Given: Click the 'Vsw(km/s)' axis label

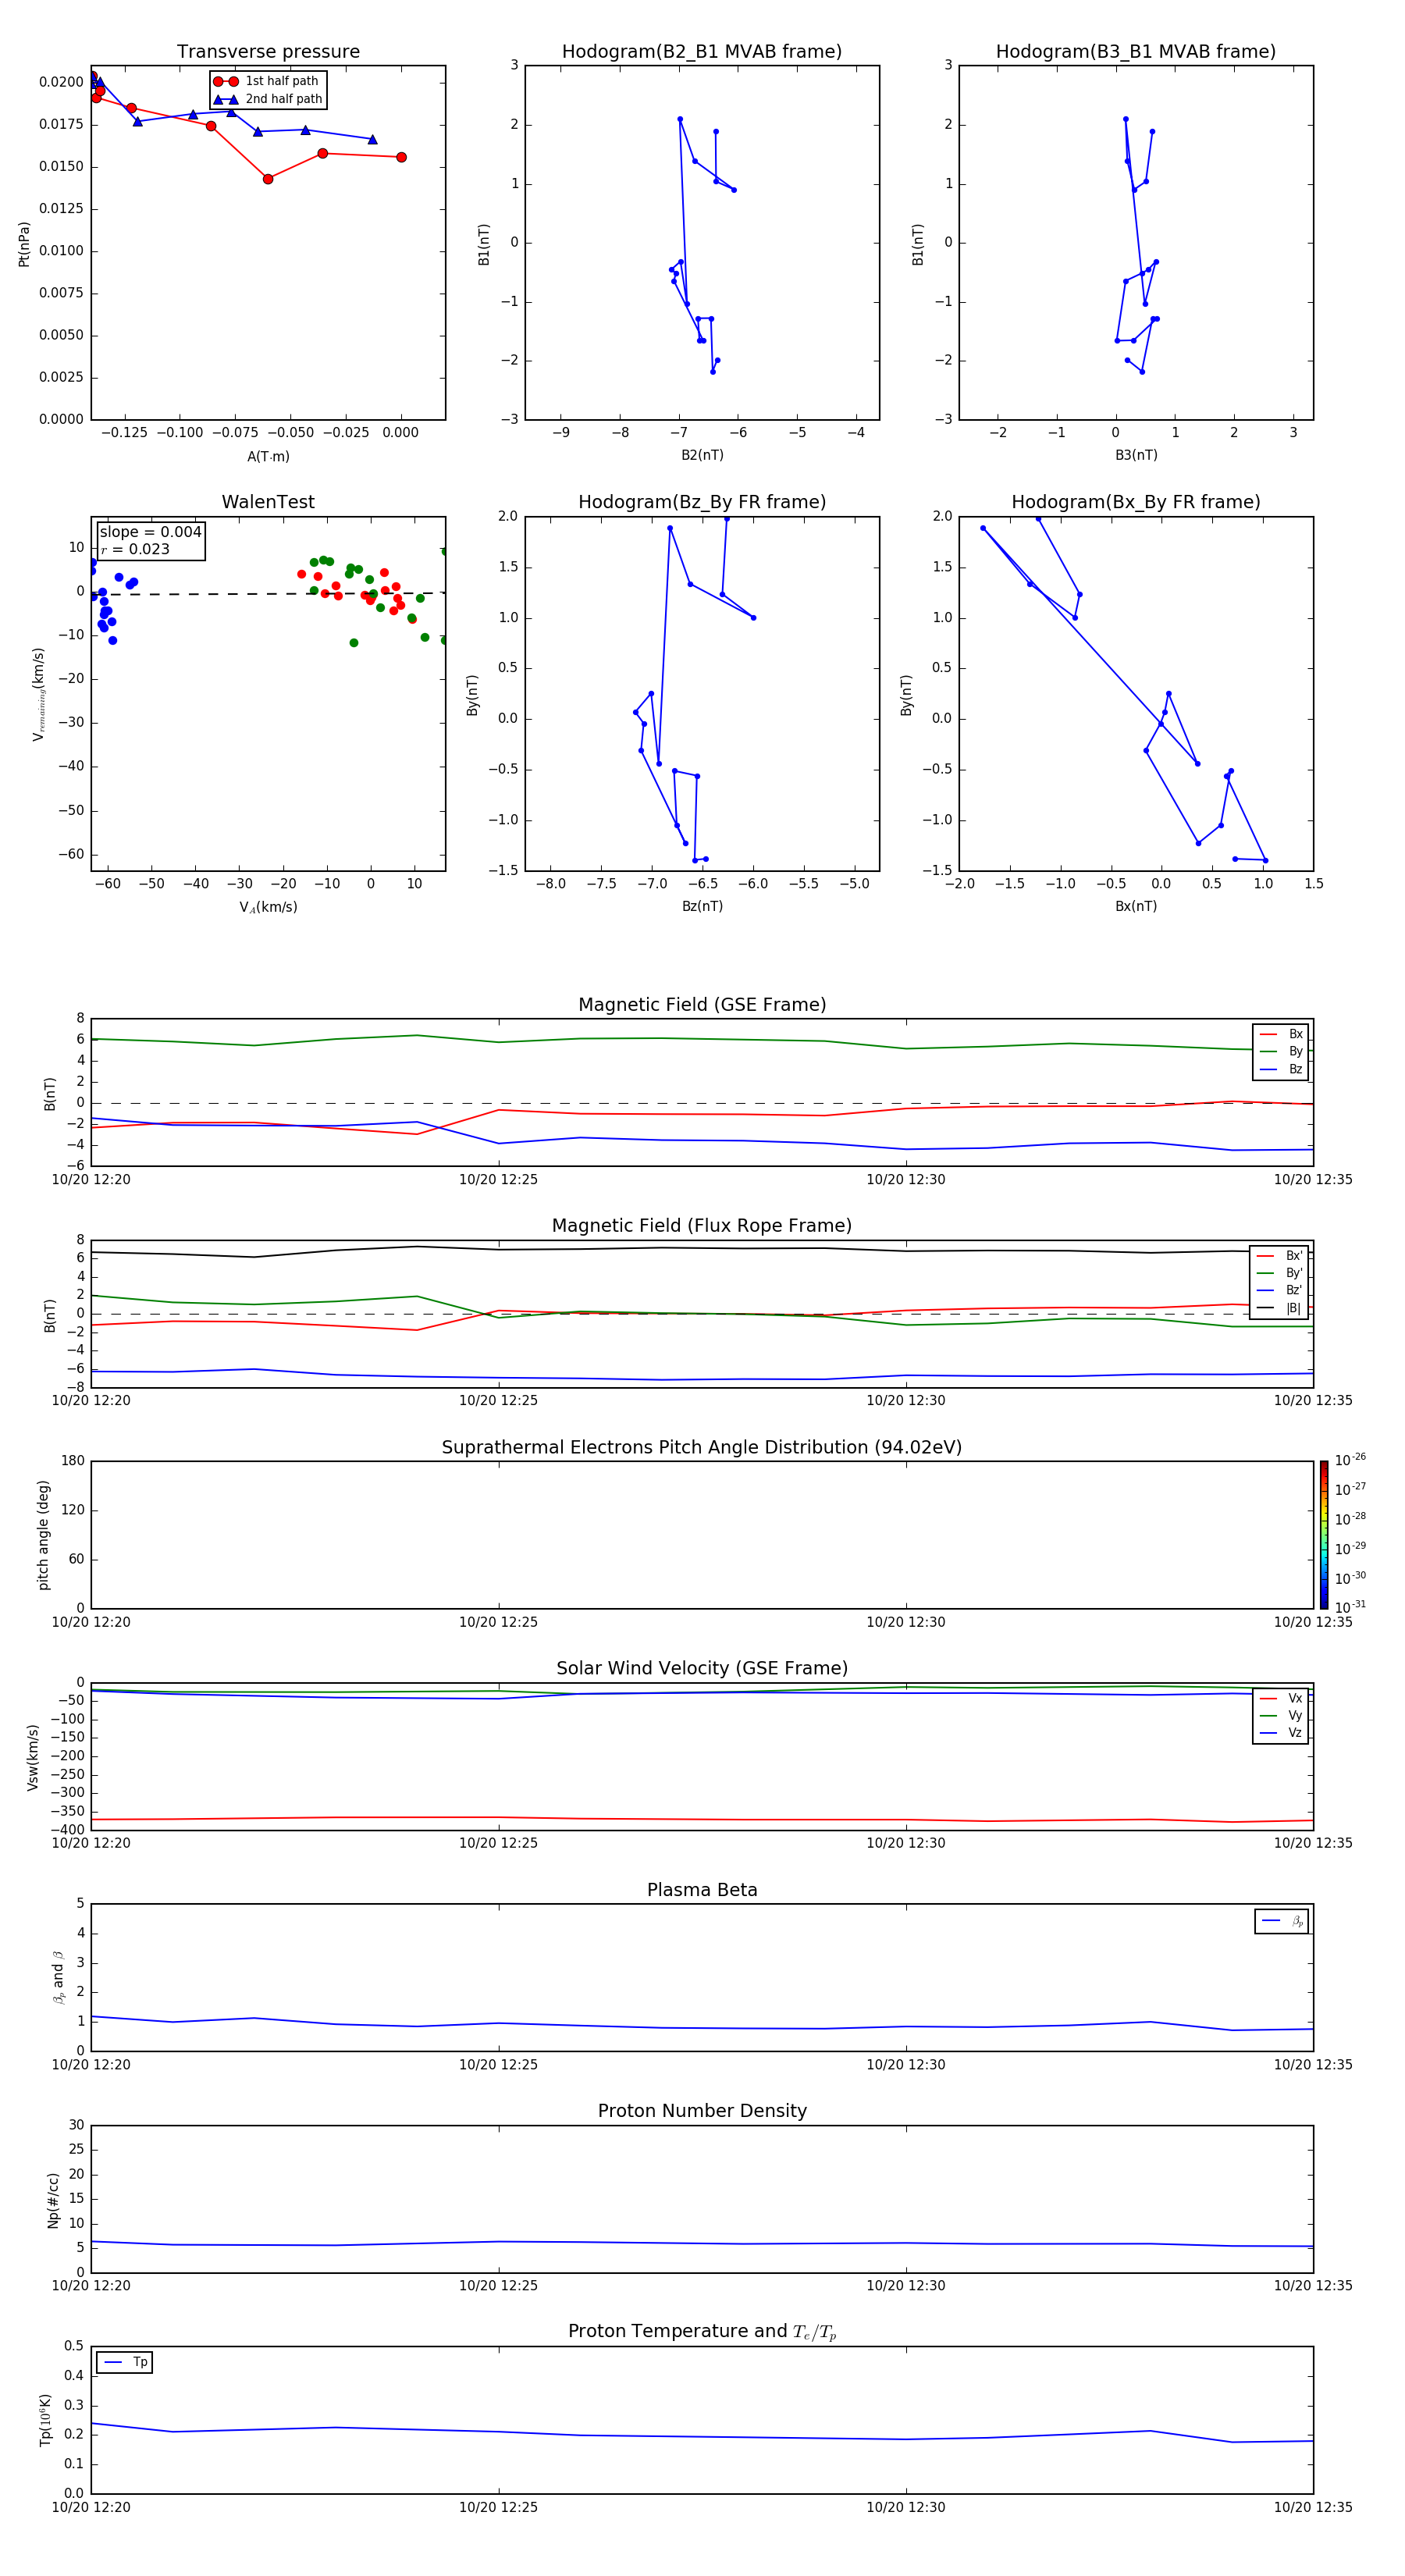Looking at the screenshot, I should click(33, 1757).
